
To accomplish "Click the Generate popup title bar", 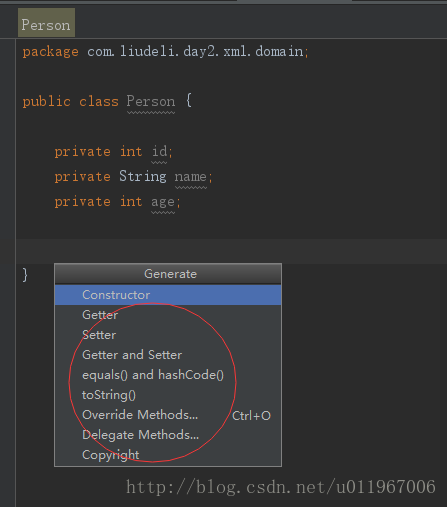I will [168, 274].
